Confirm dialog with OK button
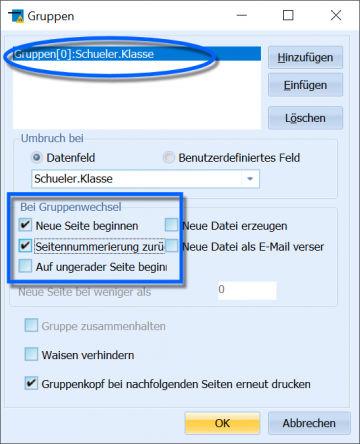This screenshot has width=360, height=444. tap(222, 423)
